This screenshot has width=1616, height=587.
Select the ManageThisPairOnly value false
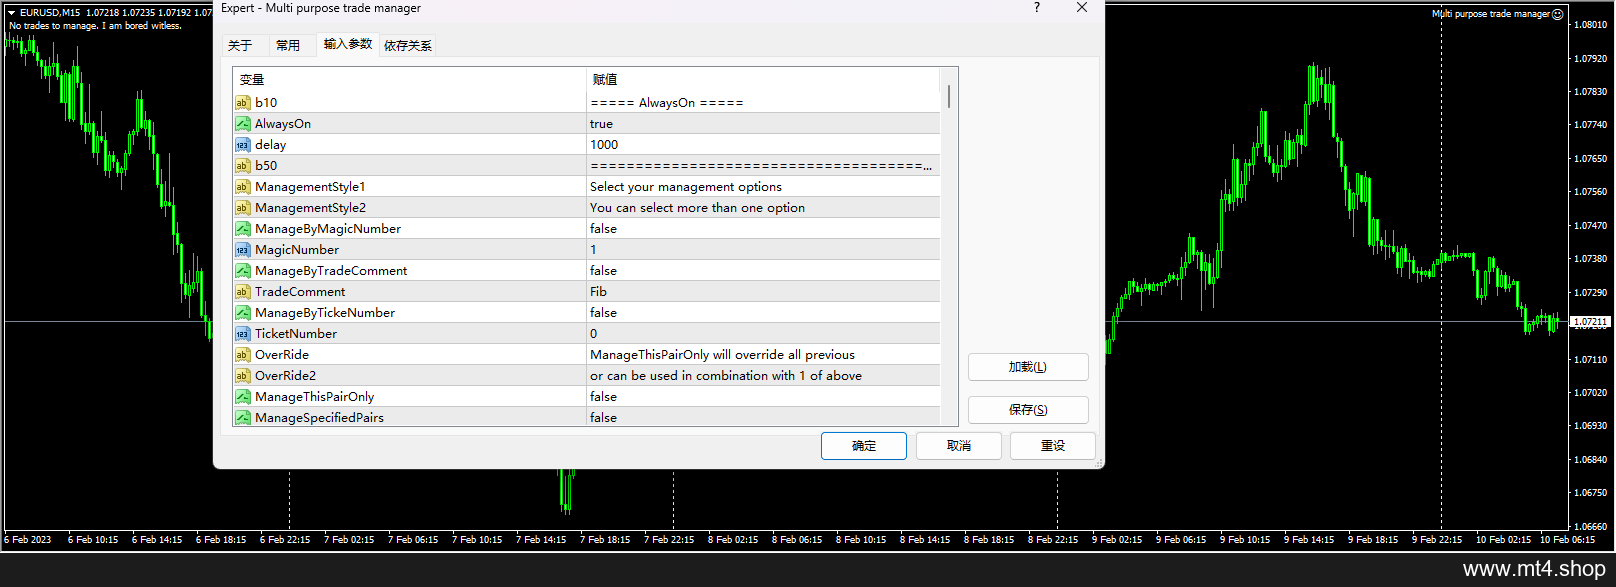click(x=603, y=397)
